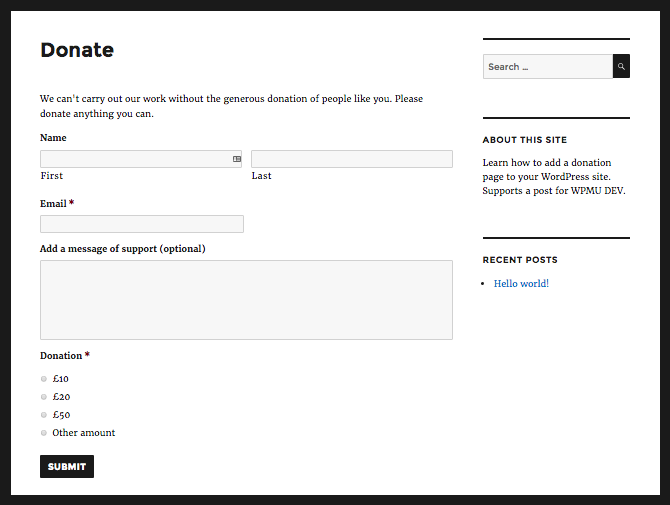Submit the donation form

click(x=67, y=467)
